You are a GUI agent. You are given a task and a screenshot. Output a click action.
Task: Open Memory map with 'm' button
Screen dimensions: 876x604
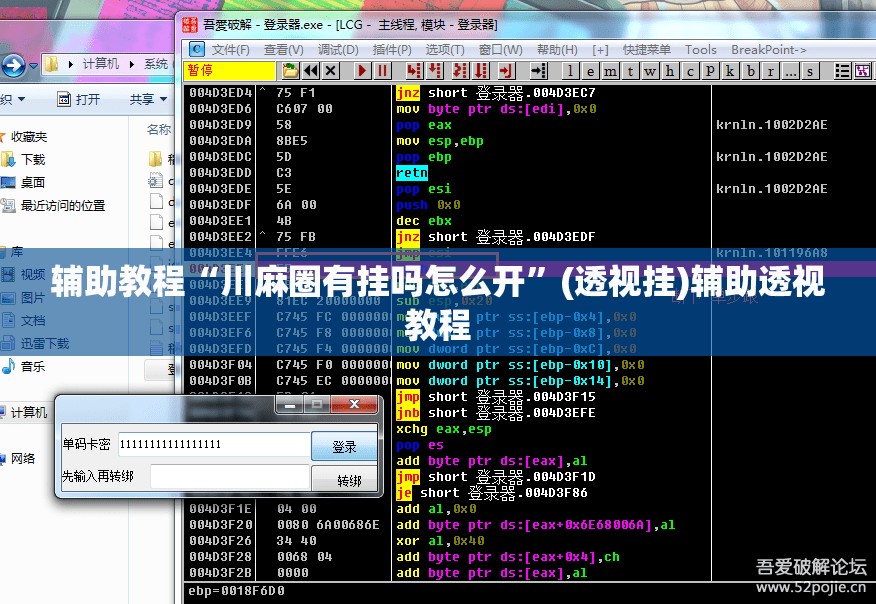click(611, 70)
